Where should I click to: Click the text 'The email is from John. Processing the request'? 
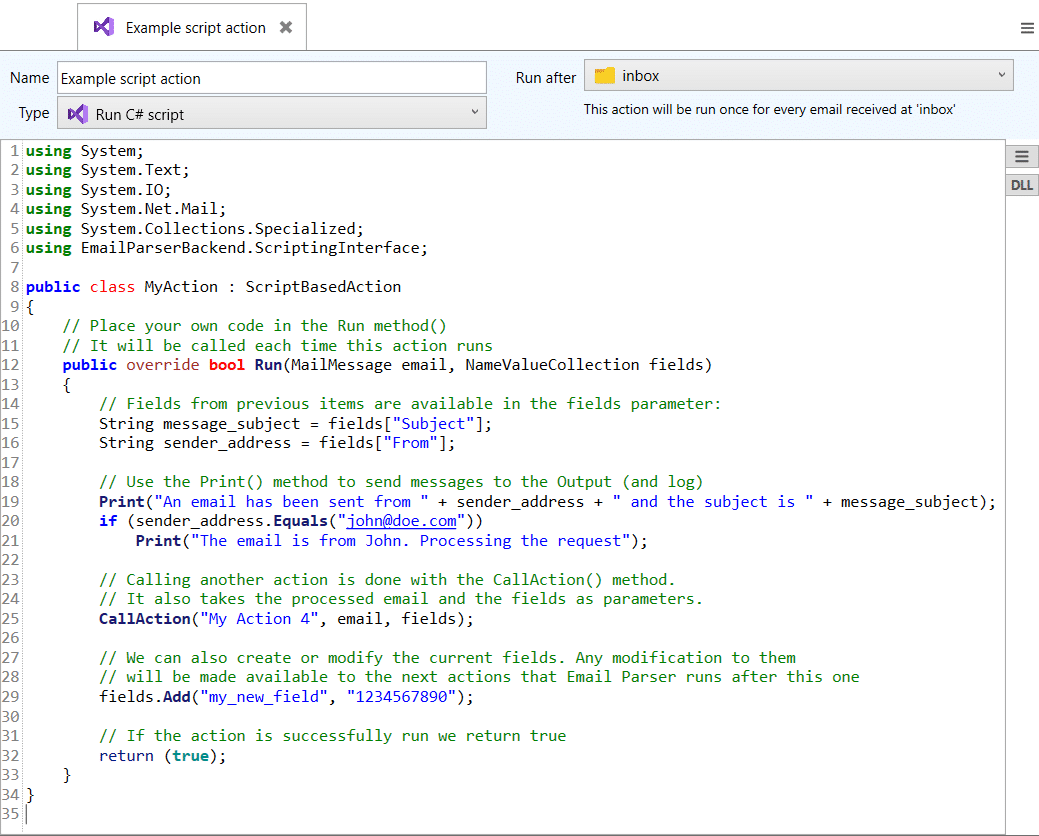(410, 541)
